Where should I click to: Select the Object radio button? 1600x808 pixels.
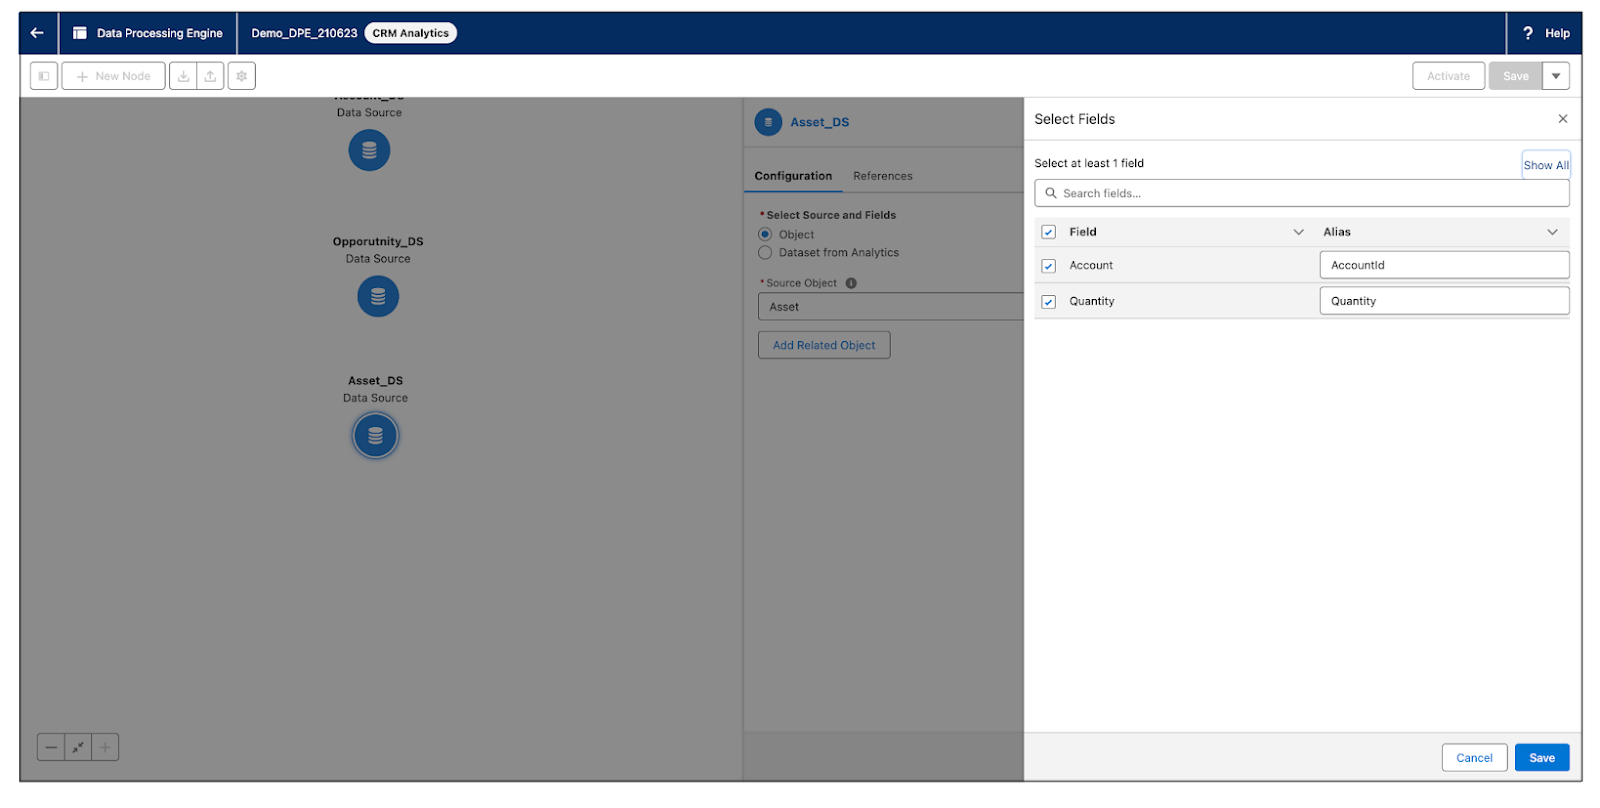[765, 234]
